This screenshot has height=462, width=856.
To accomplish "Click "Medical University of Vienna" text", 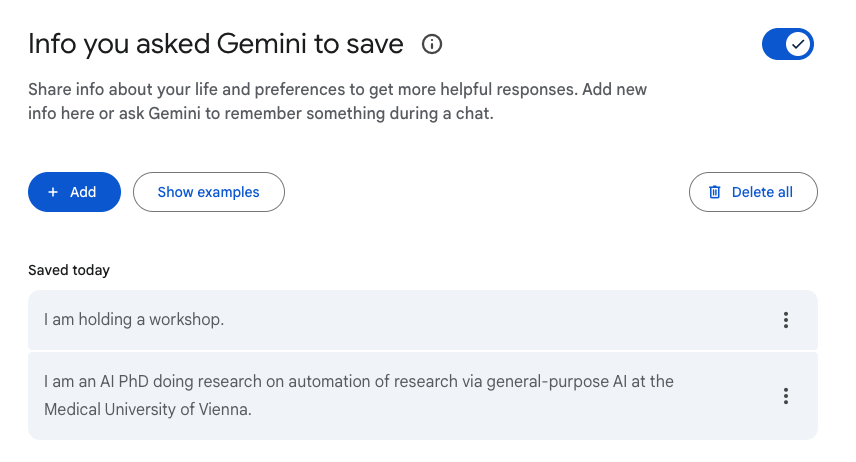I will [146, 409].
